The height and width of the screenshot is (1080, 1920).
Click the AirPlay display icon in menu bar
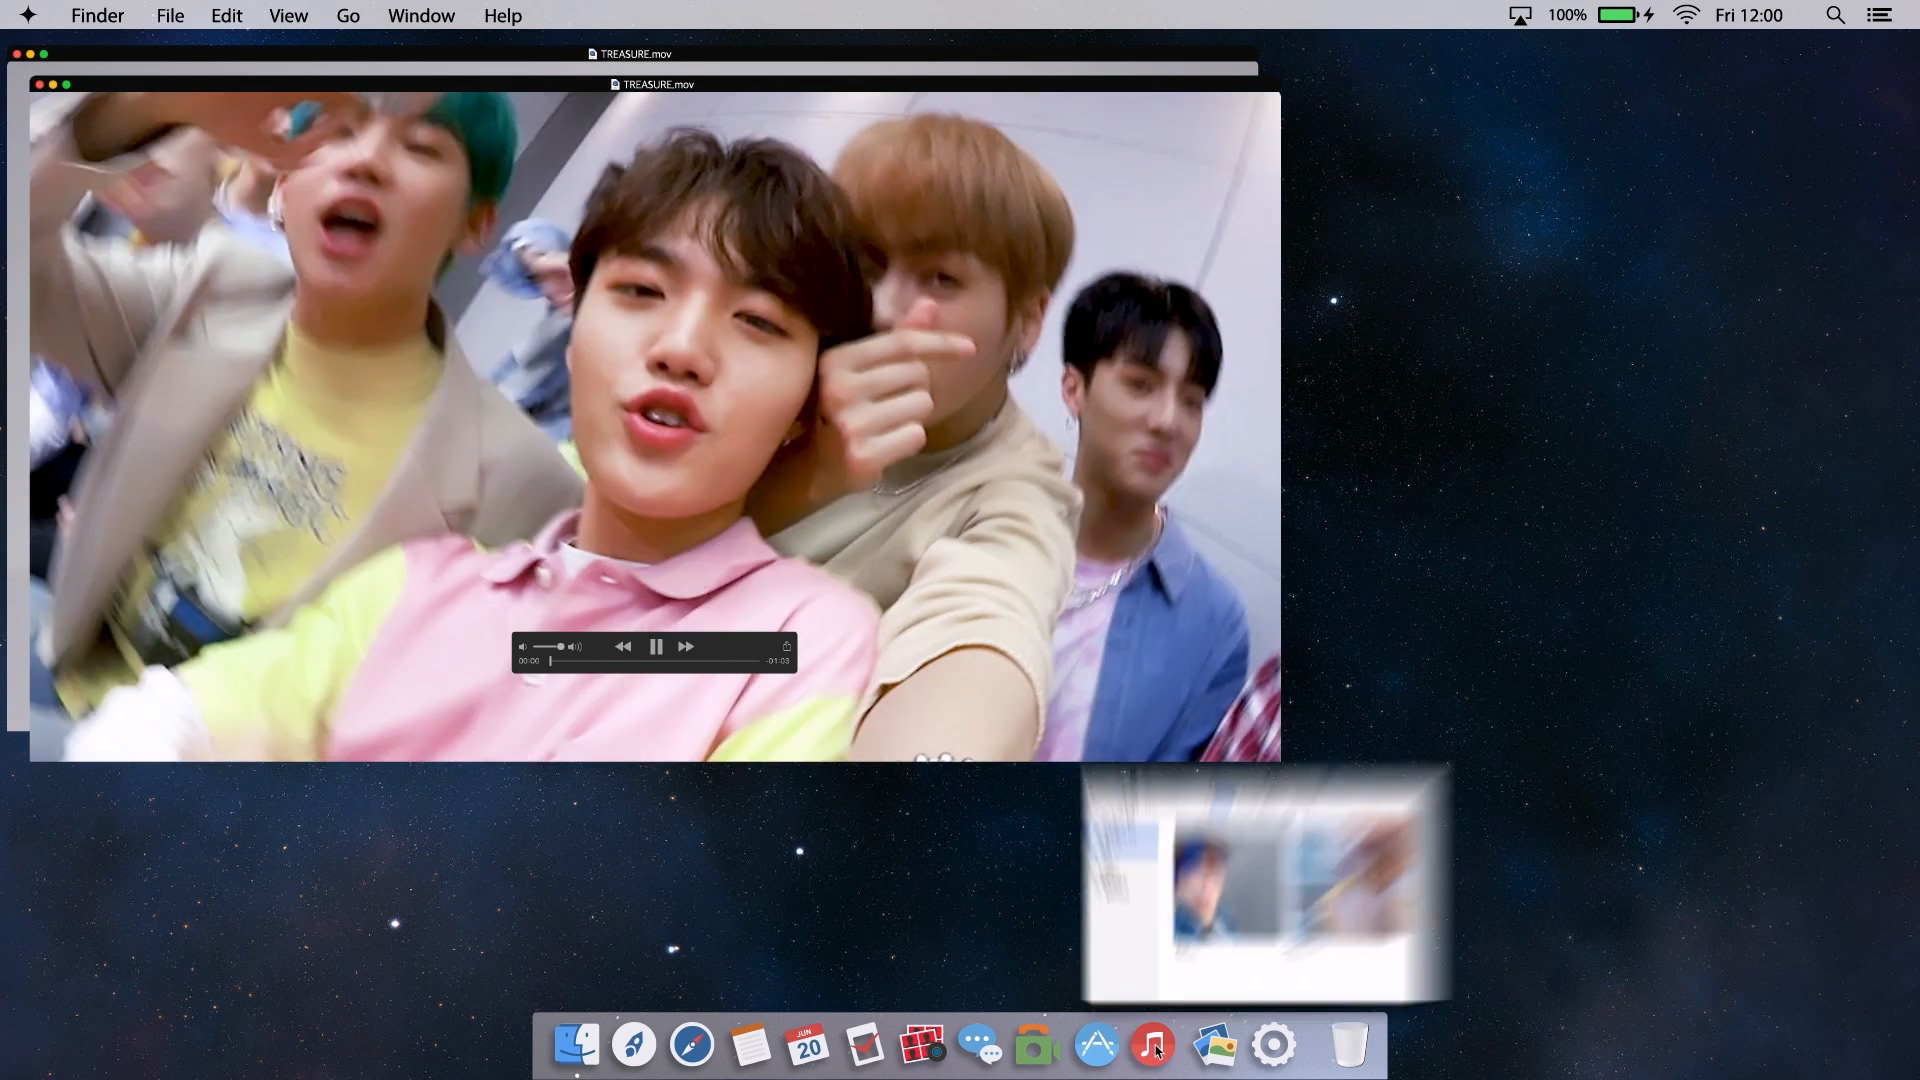pos(1520,15)
